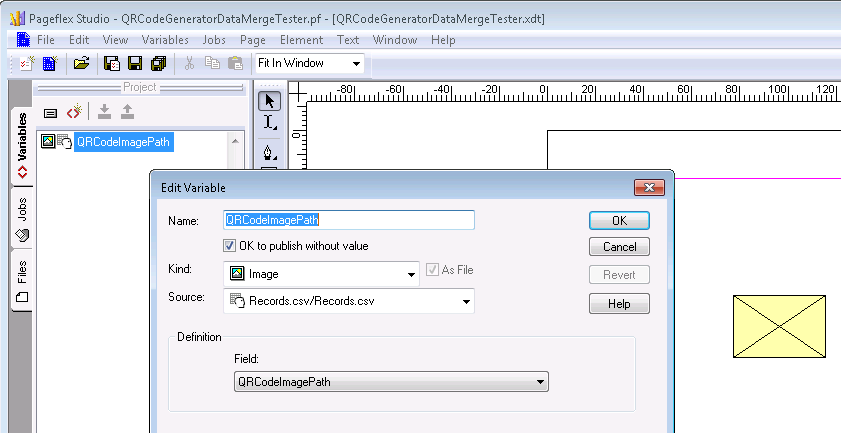Switch to the Variables side tab
The image size is (841, 433).
22,145
